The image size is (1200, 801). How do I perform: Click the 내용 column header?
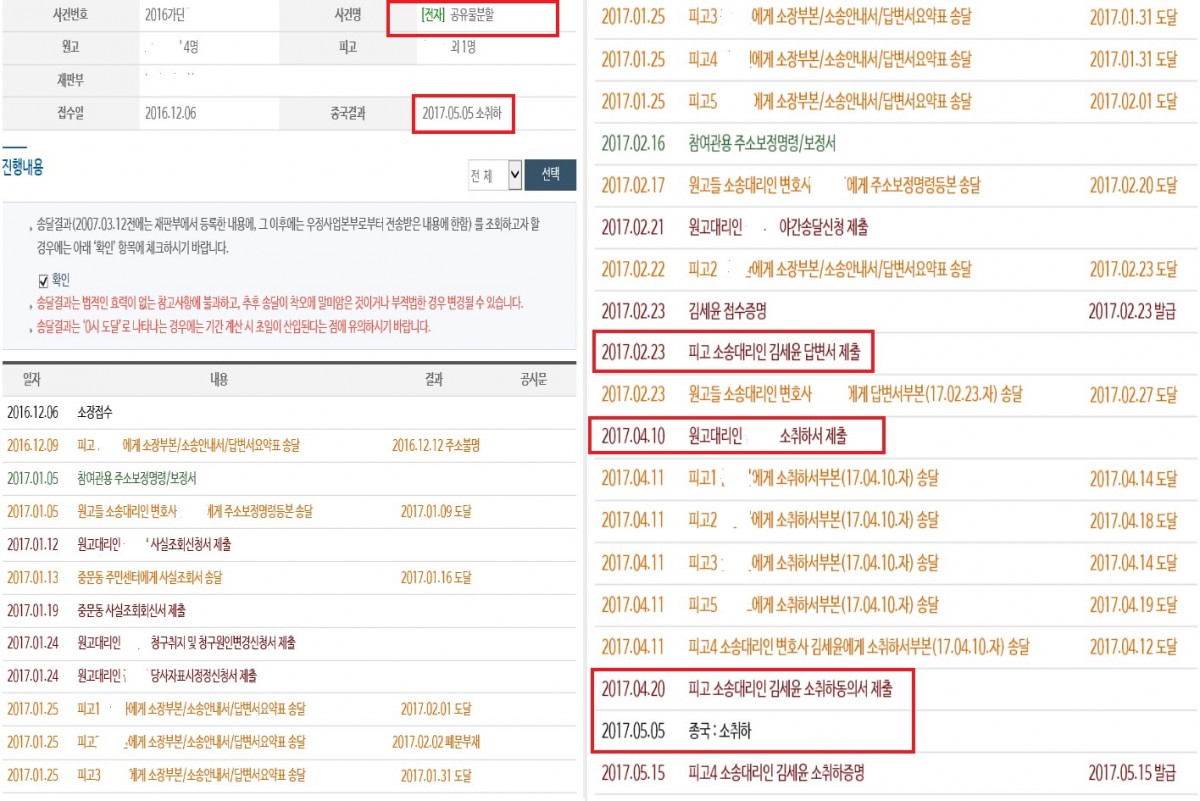point(220,380)
